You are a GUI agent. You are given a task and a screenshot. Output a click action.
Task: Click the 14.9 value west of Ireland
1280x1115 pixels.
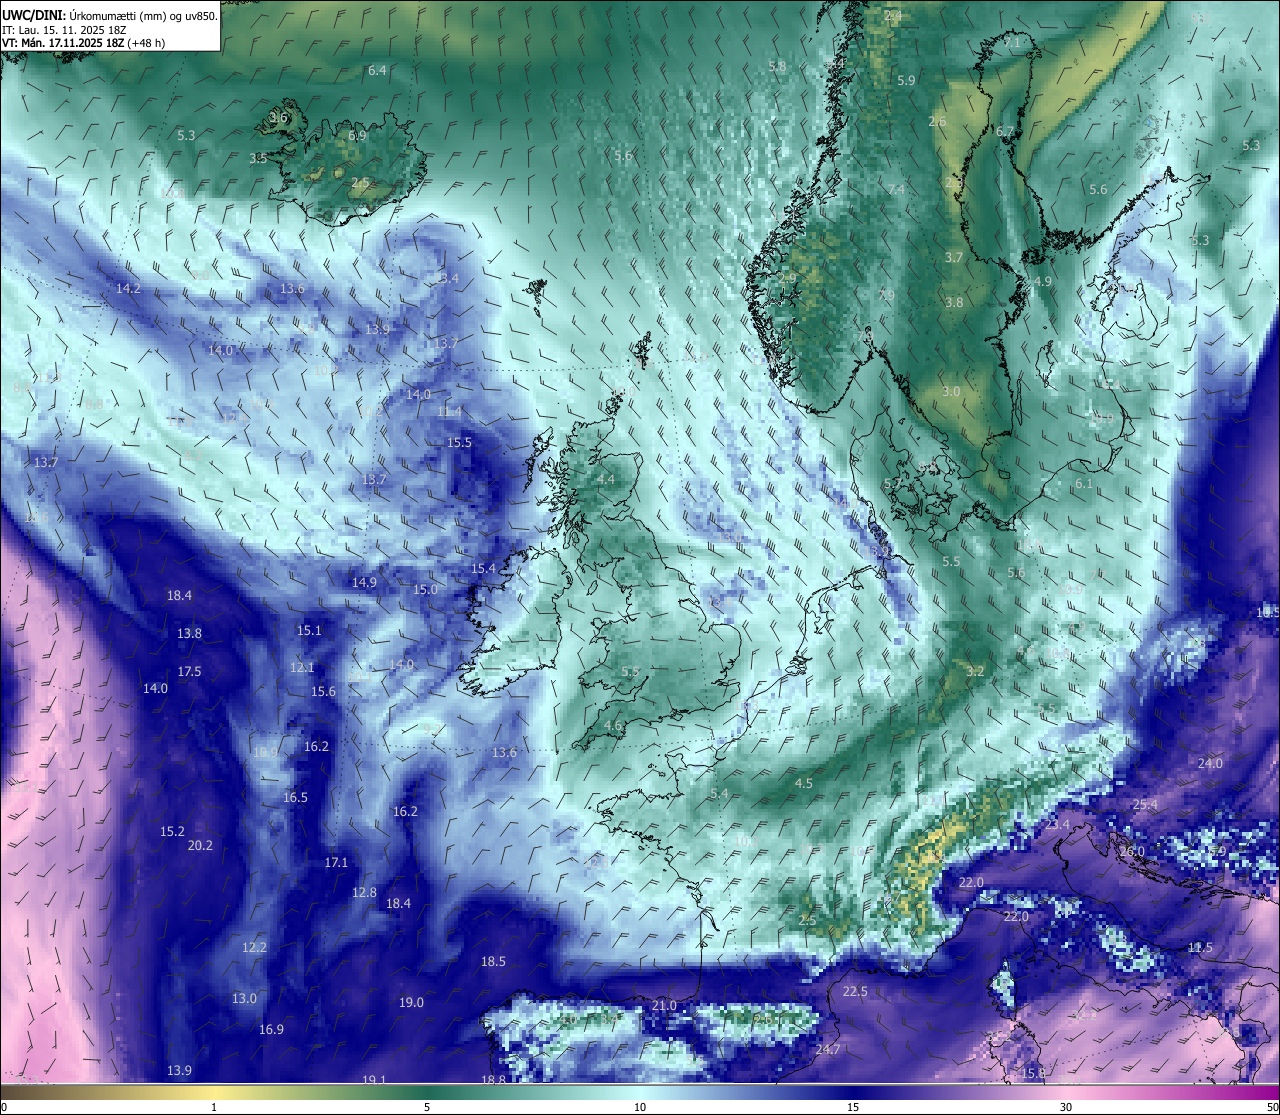(x=364, y=583)
